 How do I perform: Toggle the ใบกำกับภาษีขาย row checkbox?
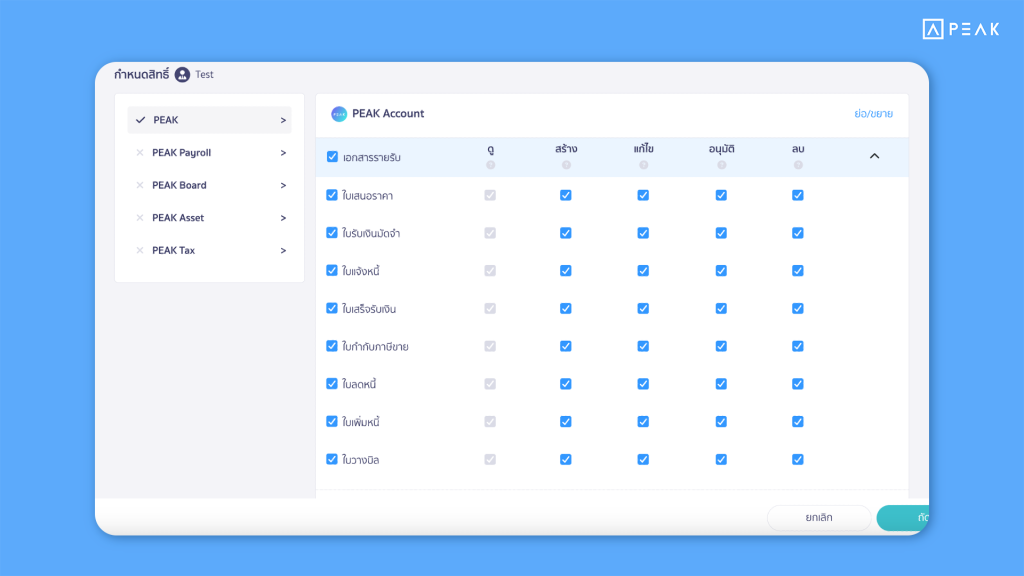click(332, 346)
